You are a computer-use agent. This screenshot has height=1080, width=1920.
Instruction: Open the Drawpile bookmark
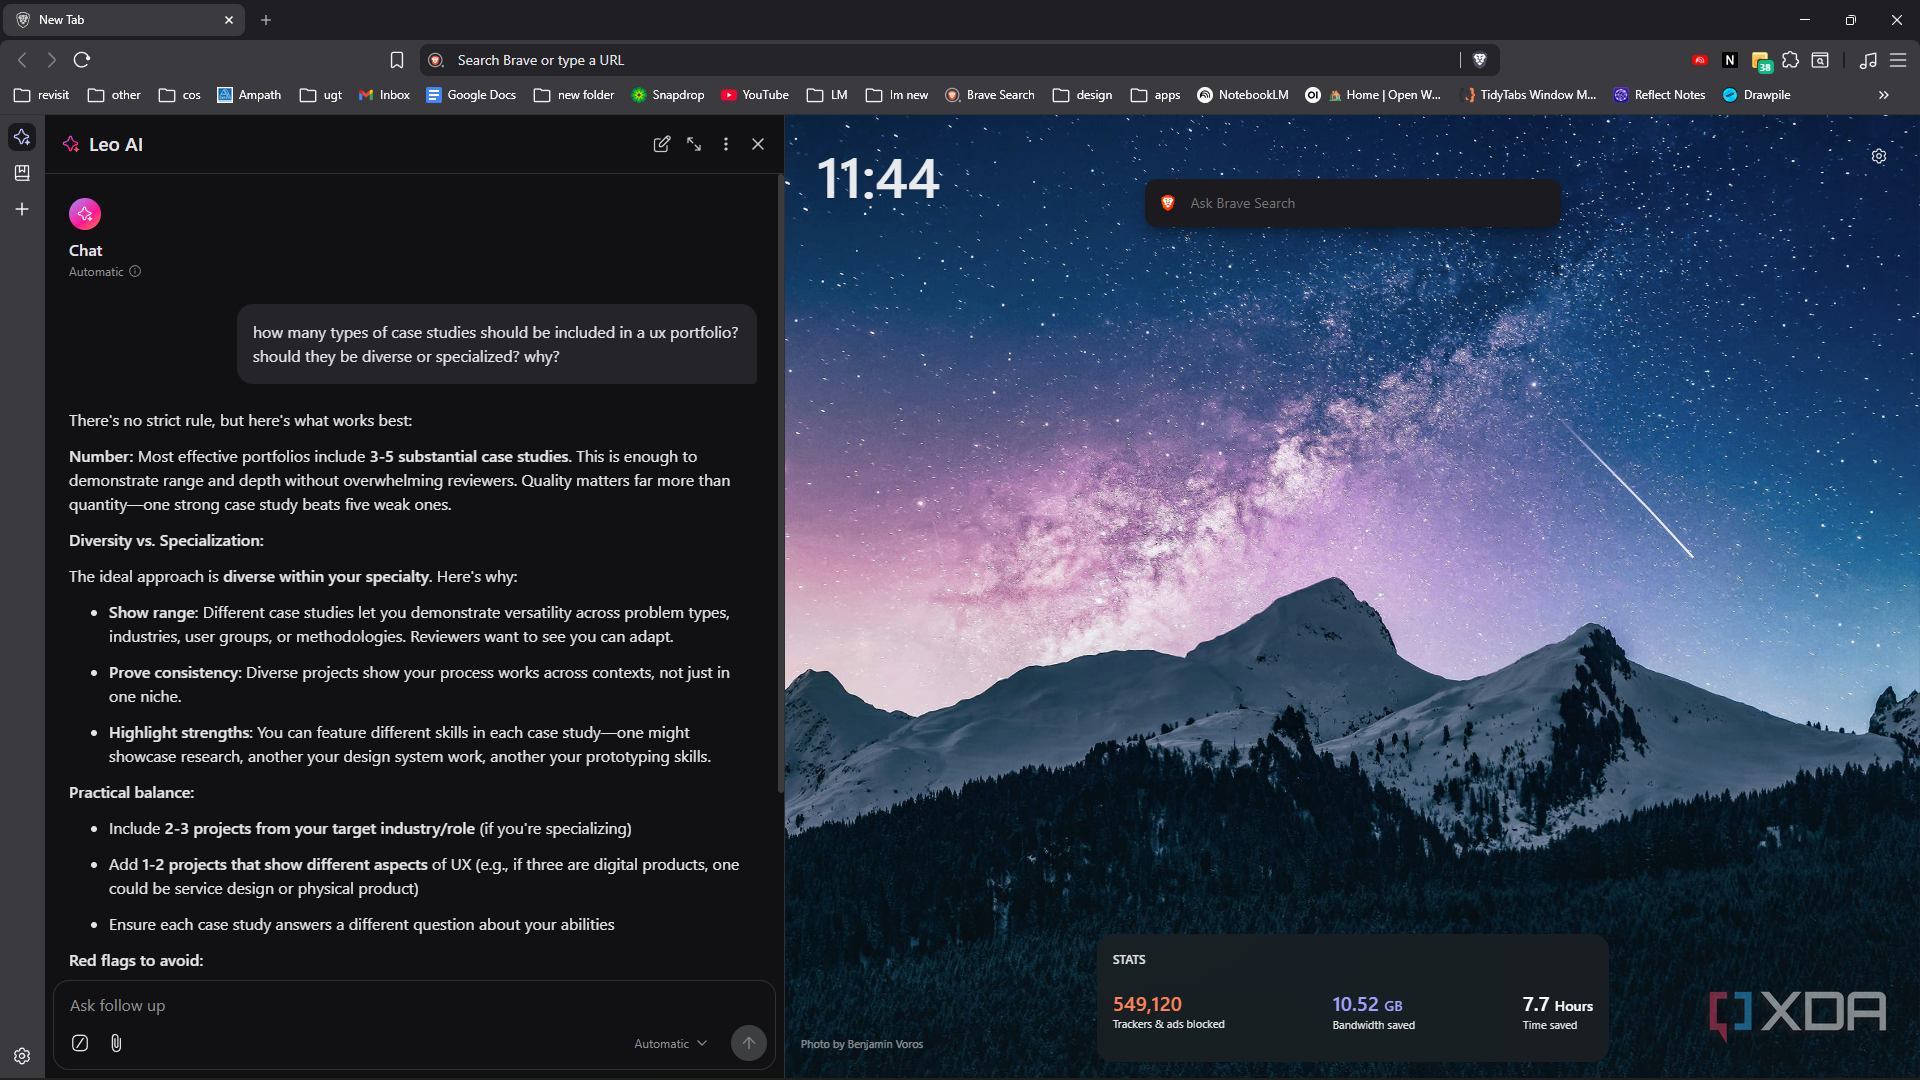pyautogui.click(x=1756, y=95)
